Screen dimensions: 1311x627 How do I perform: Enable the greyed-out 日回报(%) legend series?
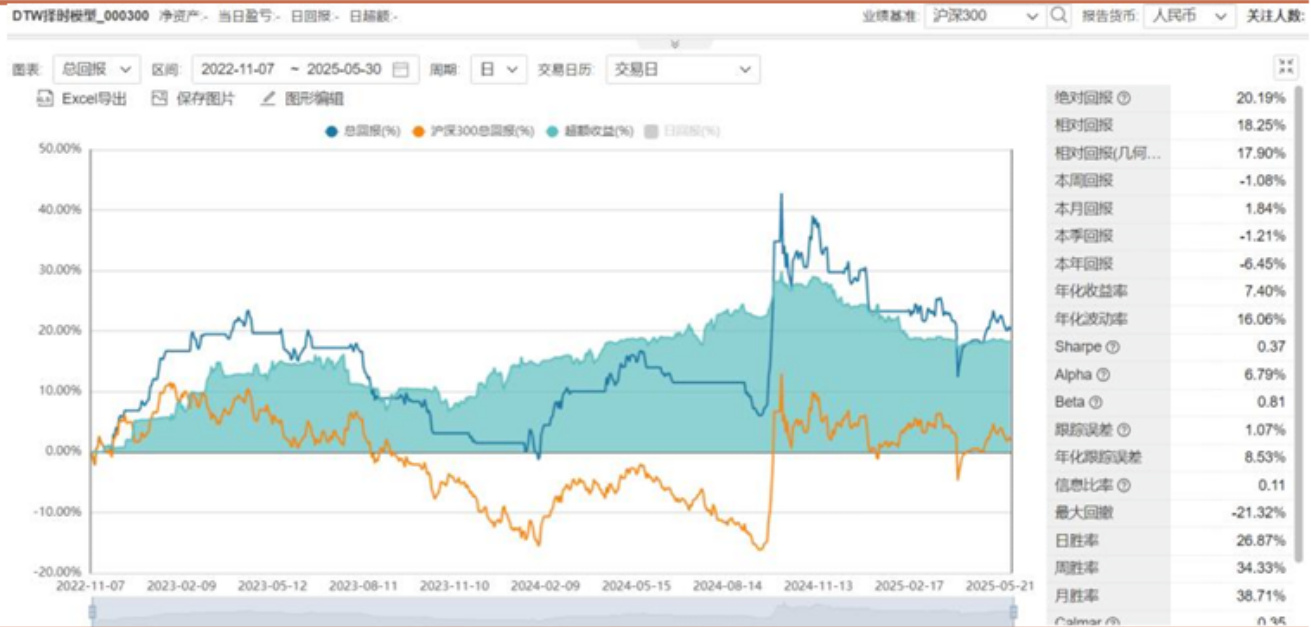(684, 131)
